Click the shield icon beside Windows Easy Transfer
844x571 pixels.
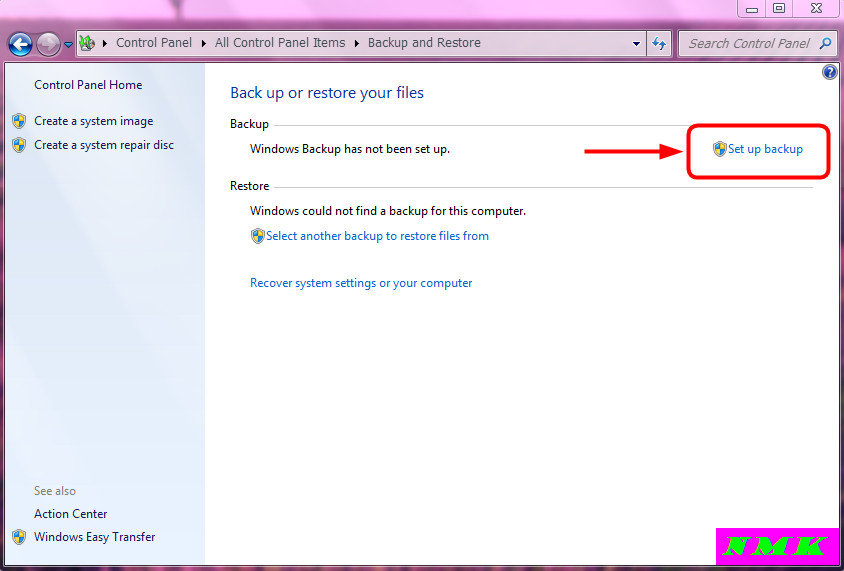19,537
